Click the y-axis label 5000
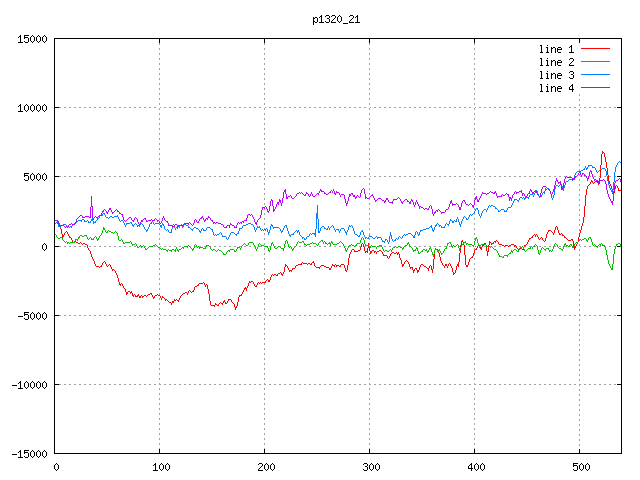This screenshot has width=640, height=480. pyautogui.click(x=36, y=177)
